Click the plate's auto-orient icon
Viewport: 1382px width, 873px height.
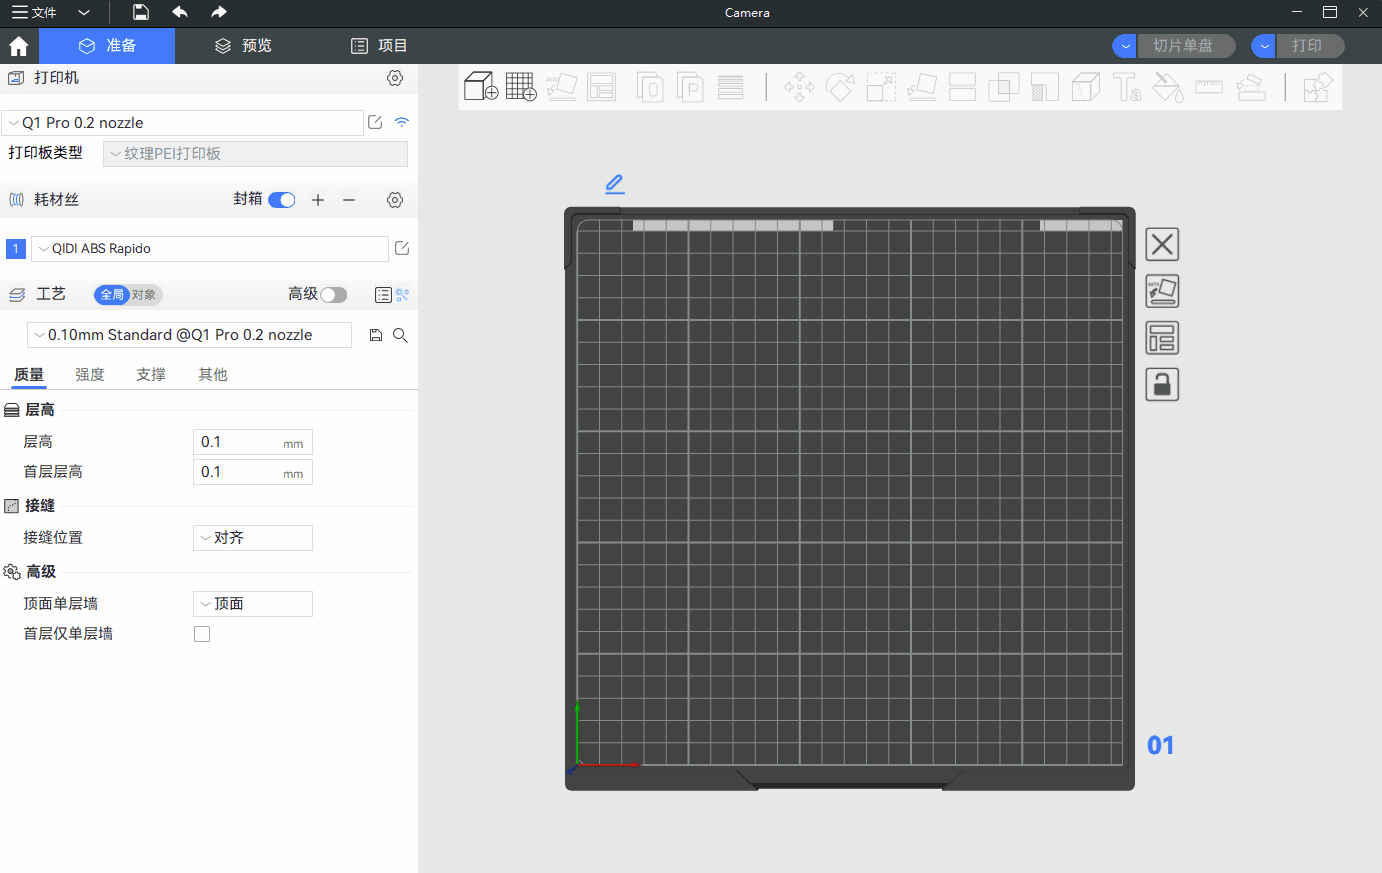coord(1162,291)
